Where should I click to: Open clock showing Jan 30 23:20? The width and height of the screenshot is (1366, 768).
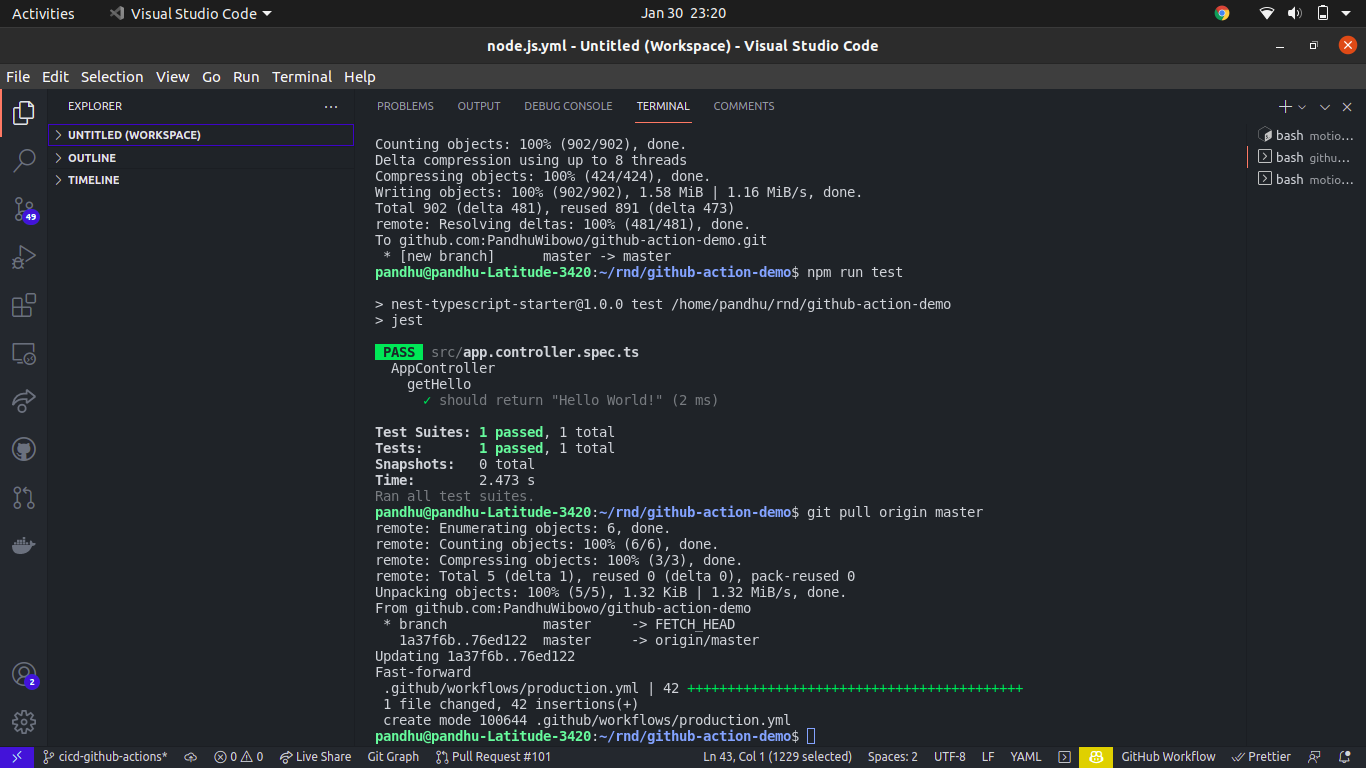point(683,14)
